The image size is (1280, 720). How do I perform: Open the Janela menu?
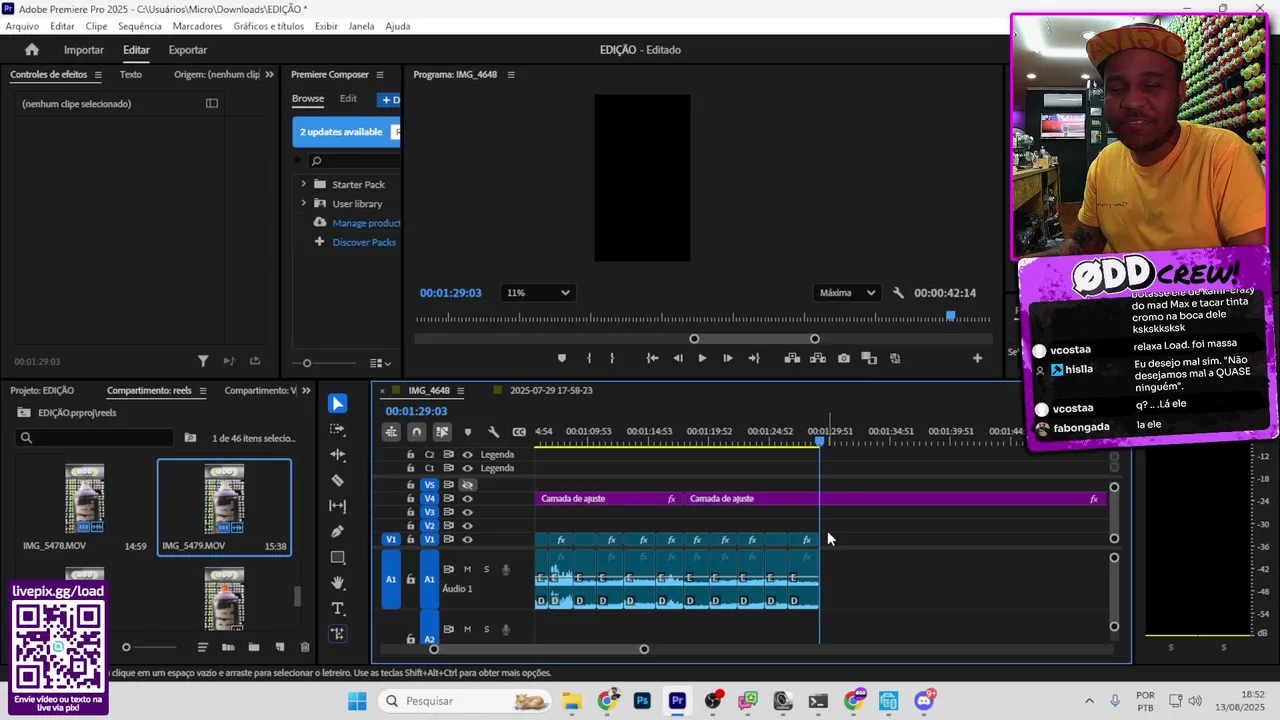point(361,26)
